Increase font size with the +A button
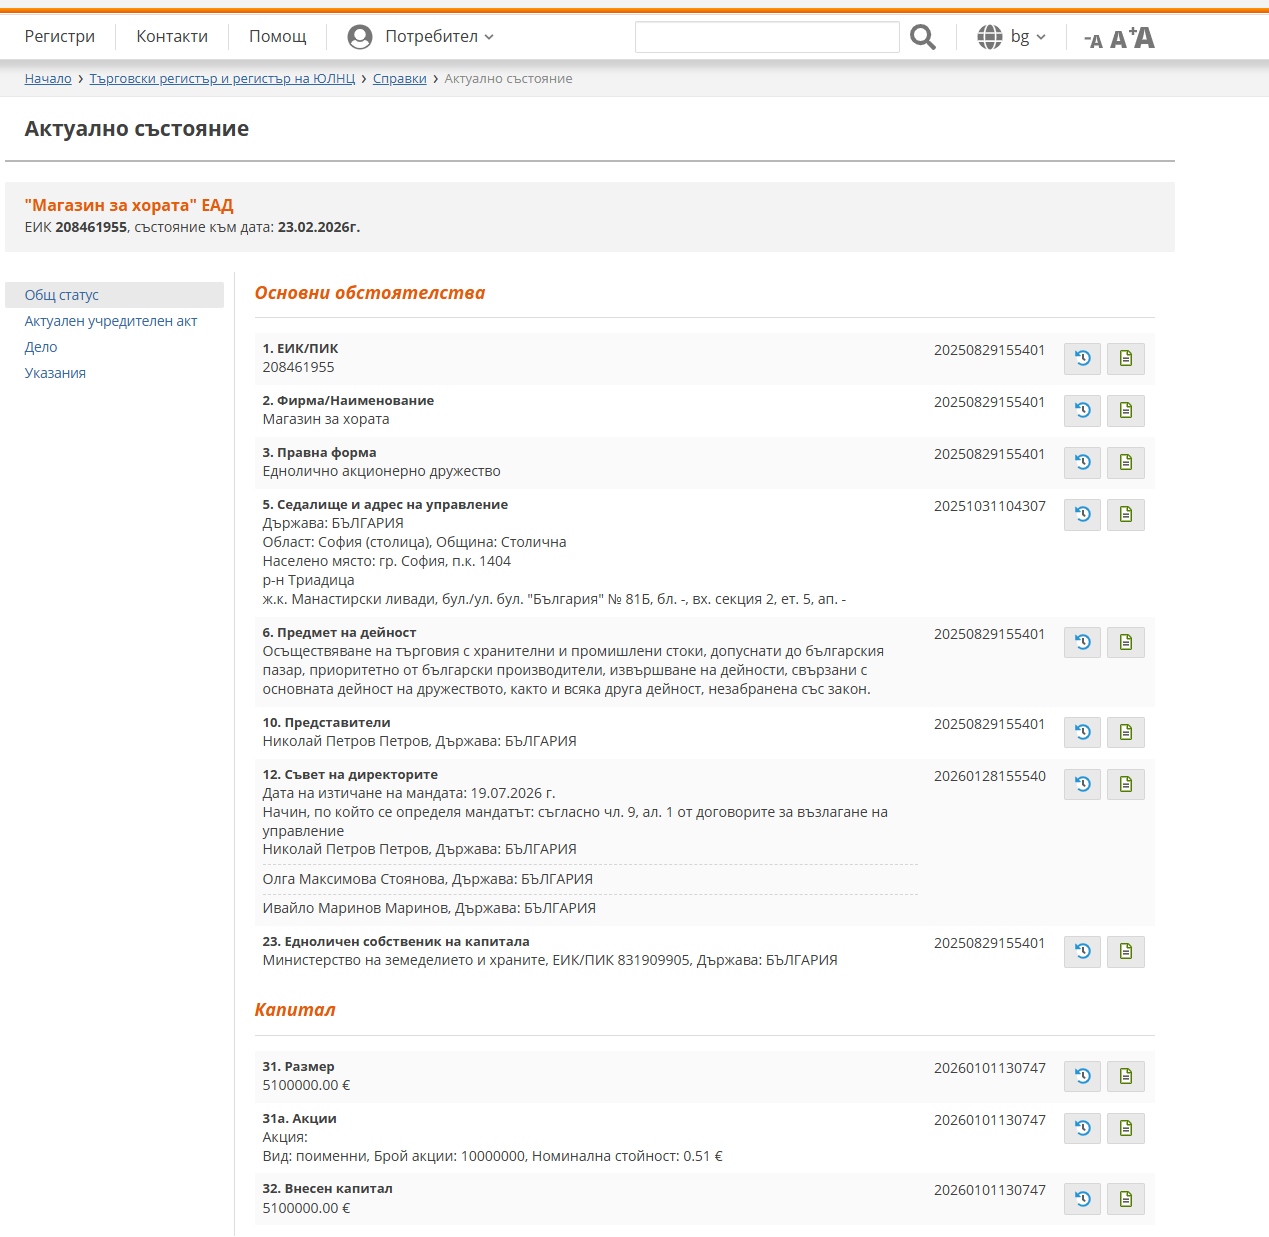Image resolution: width=1269 pixels, height=1237 pixels. [x=1142, y=37]
